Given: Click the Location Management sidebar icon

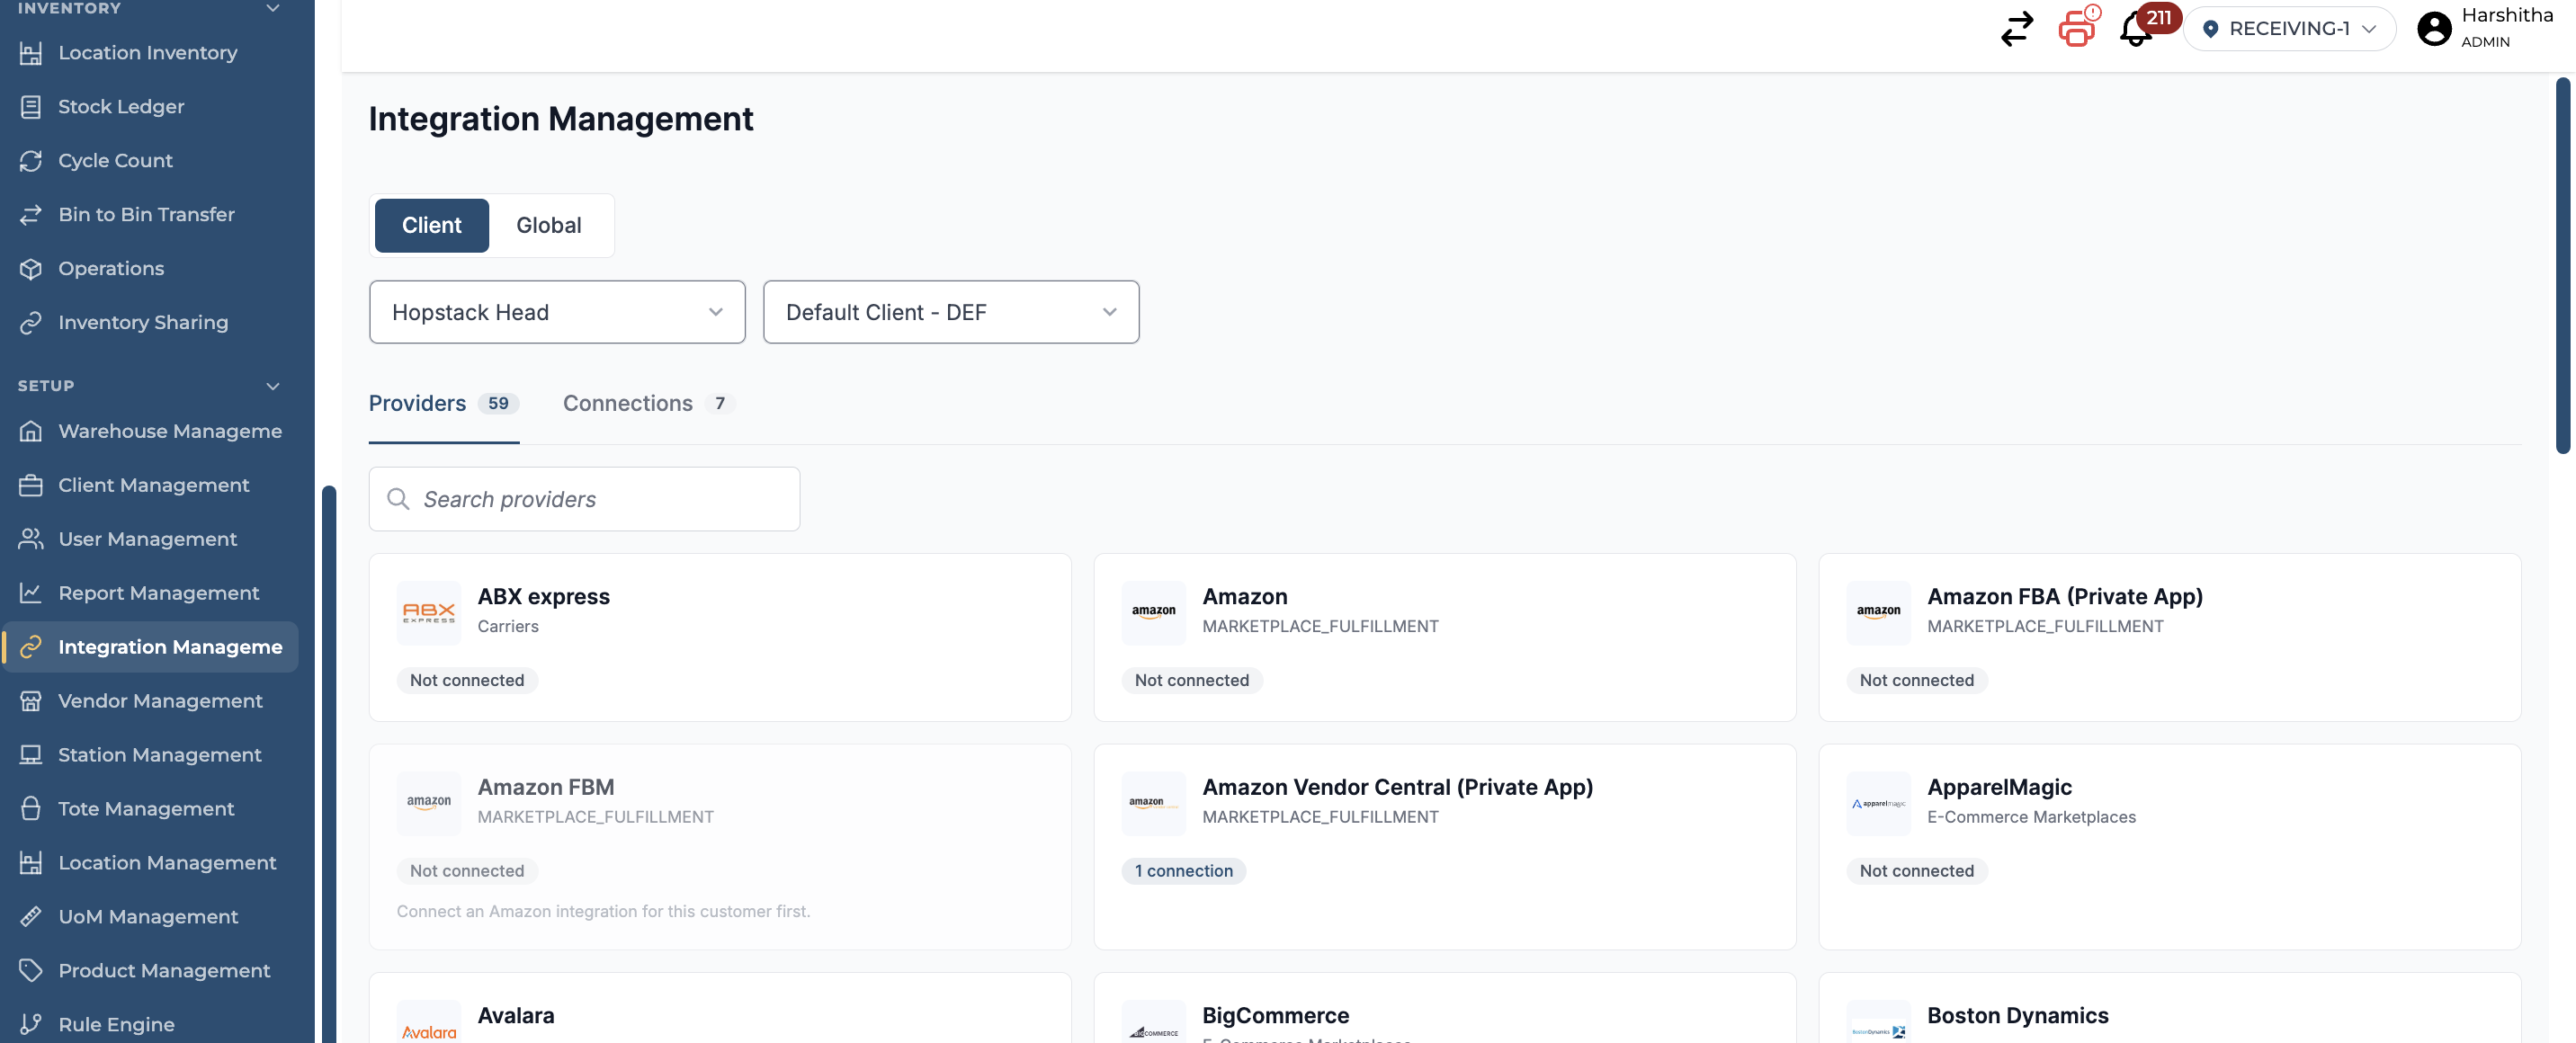Looking at the screenshot, I should click(31, 863).
